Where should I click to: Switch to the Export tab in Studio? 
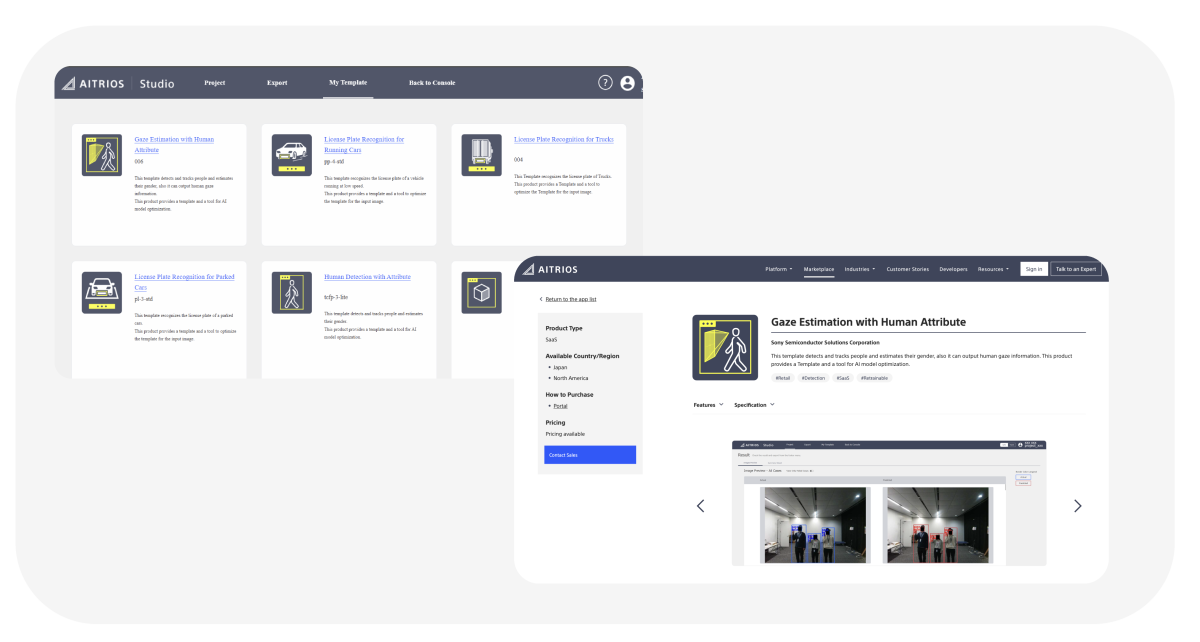tap(277, 83)
